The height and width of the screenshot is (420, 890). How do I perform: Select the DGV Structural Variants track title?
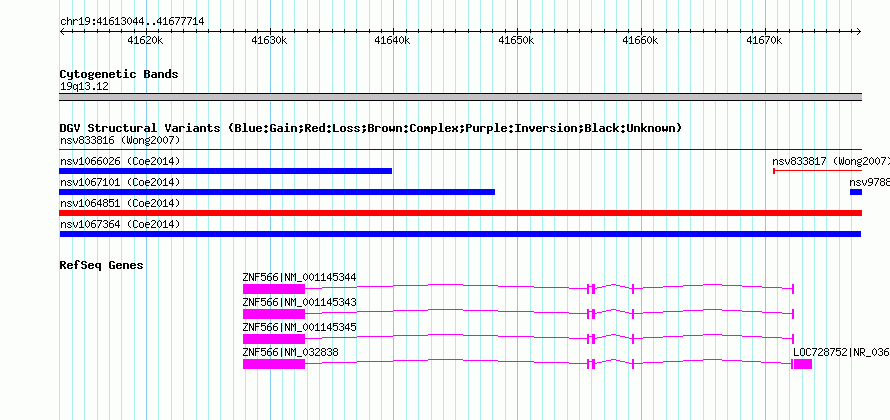click(371, 128)
